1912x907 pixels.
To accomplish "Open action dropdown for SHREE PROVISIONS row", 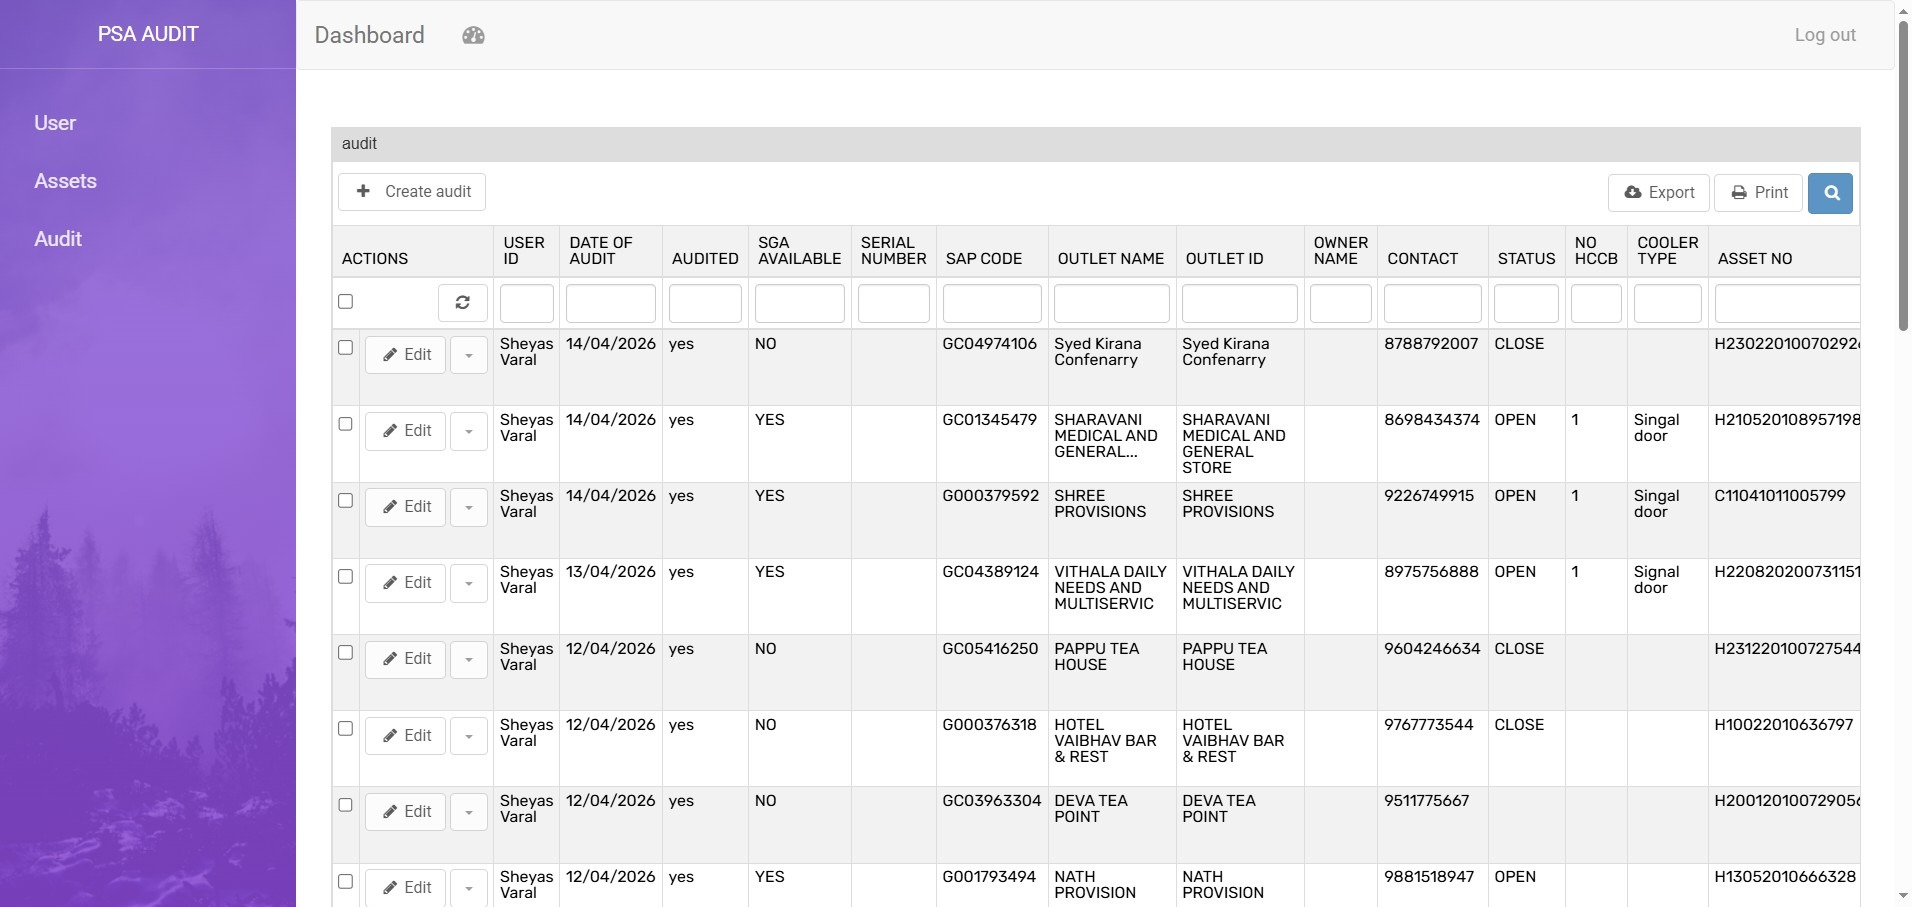I will coord(469,507).
